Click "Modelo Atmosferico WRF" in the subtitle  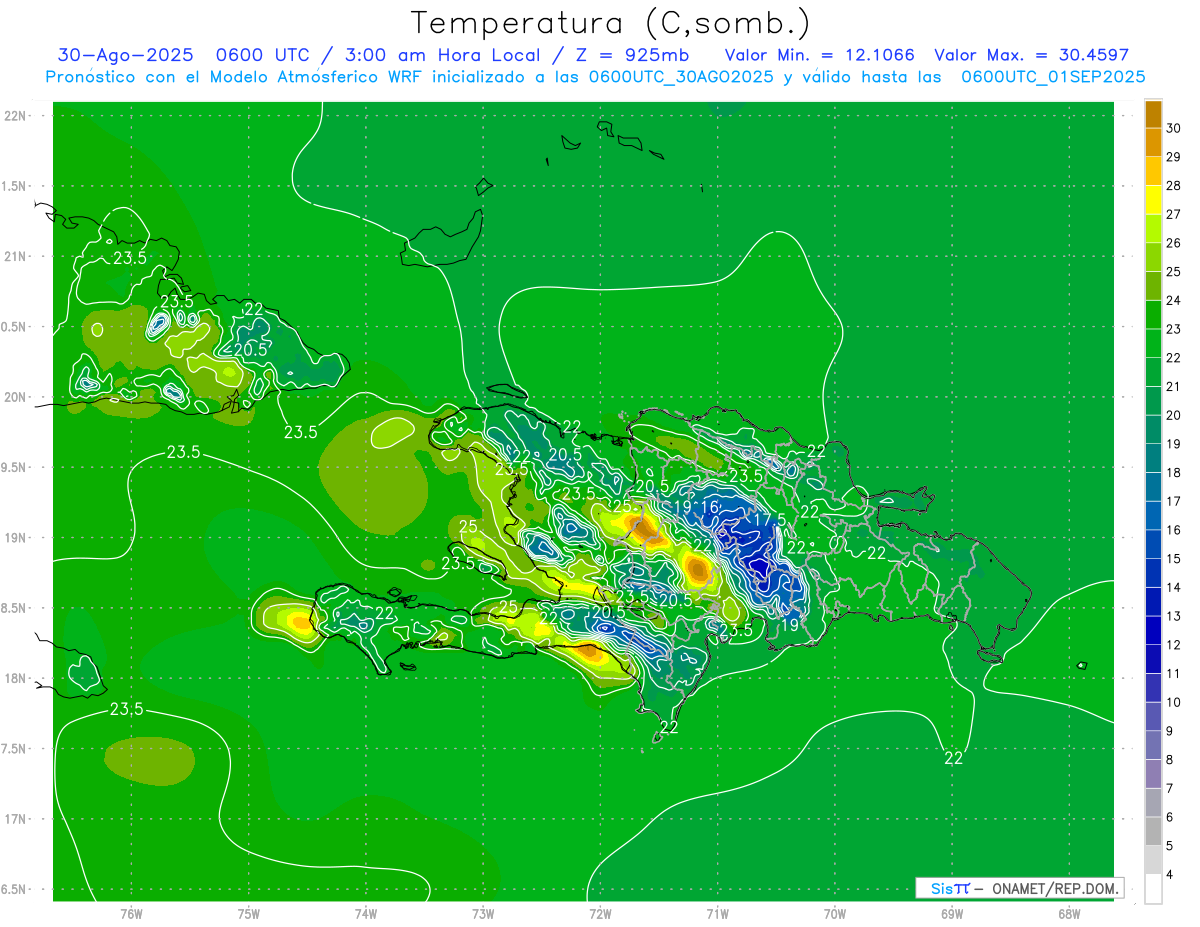[316, 77]
